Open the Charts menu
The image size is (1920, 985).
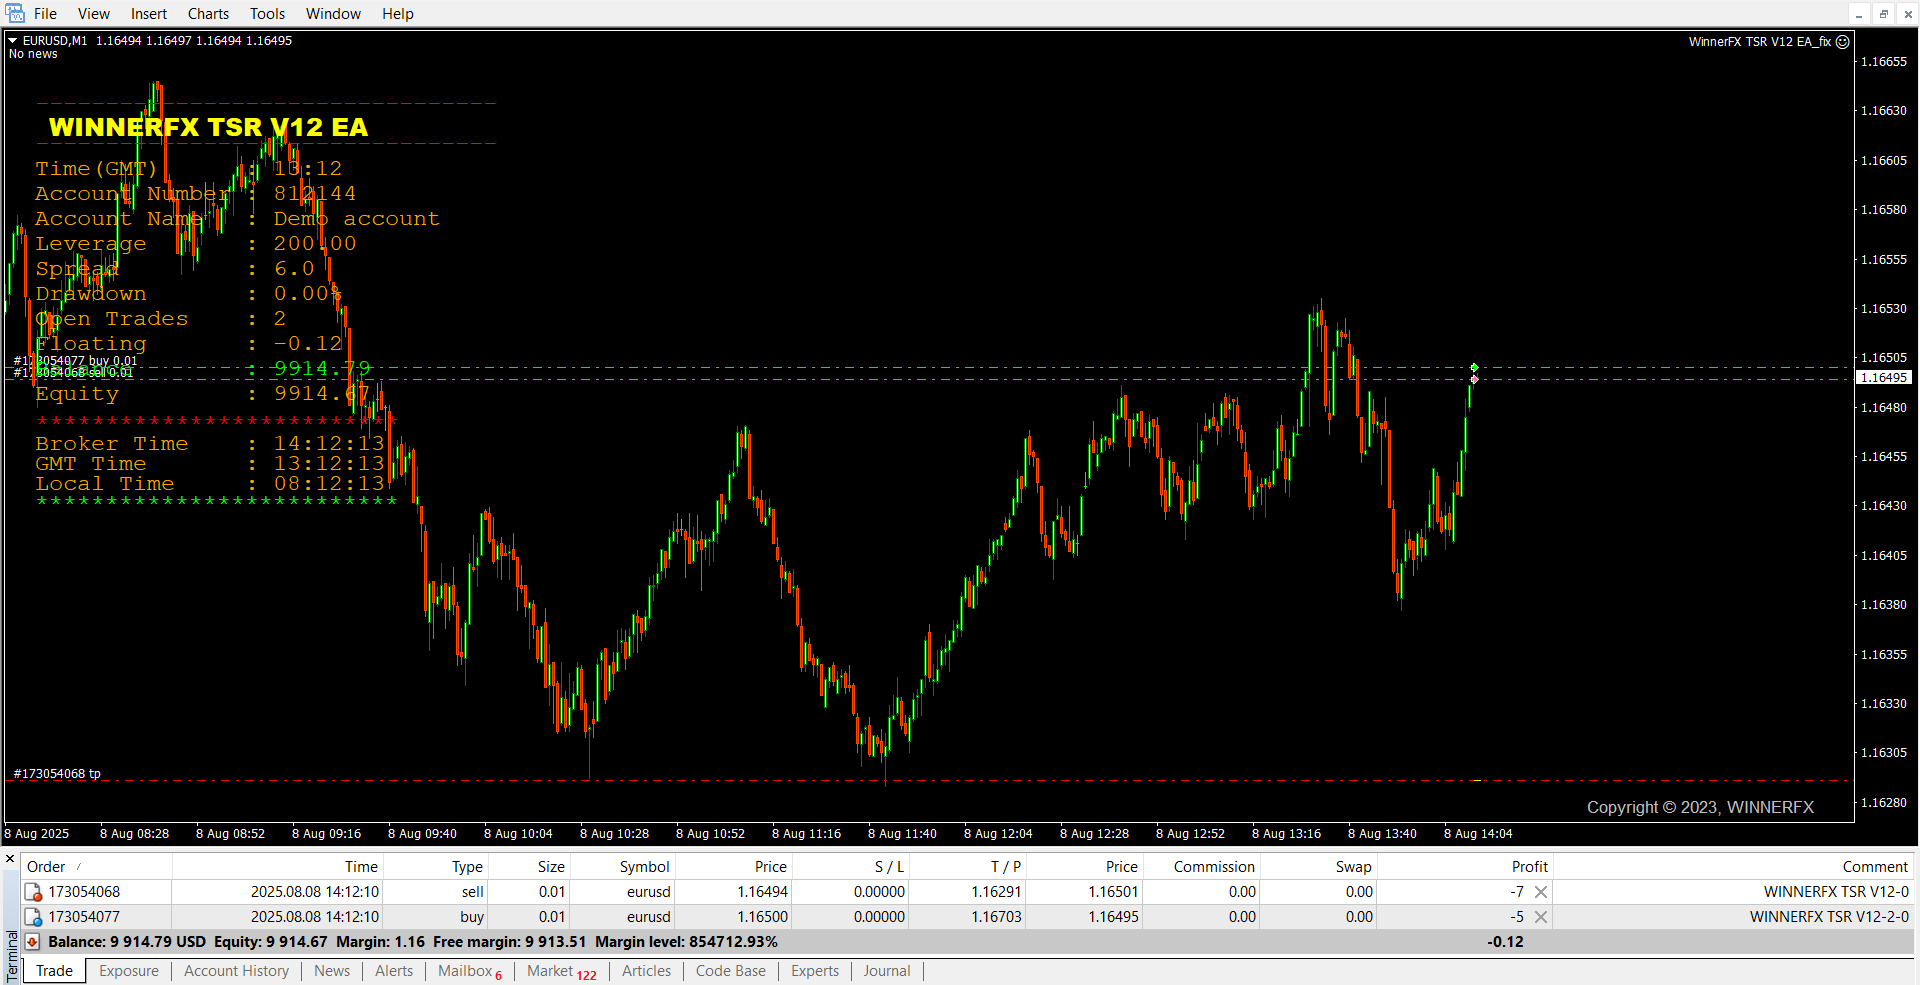click(208, 14)
